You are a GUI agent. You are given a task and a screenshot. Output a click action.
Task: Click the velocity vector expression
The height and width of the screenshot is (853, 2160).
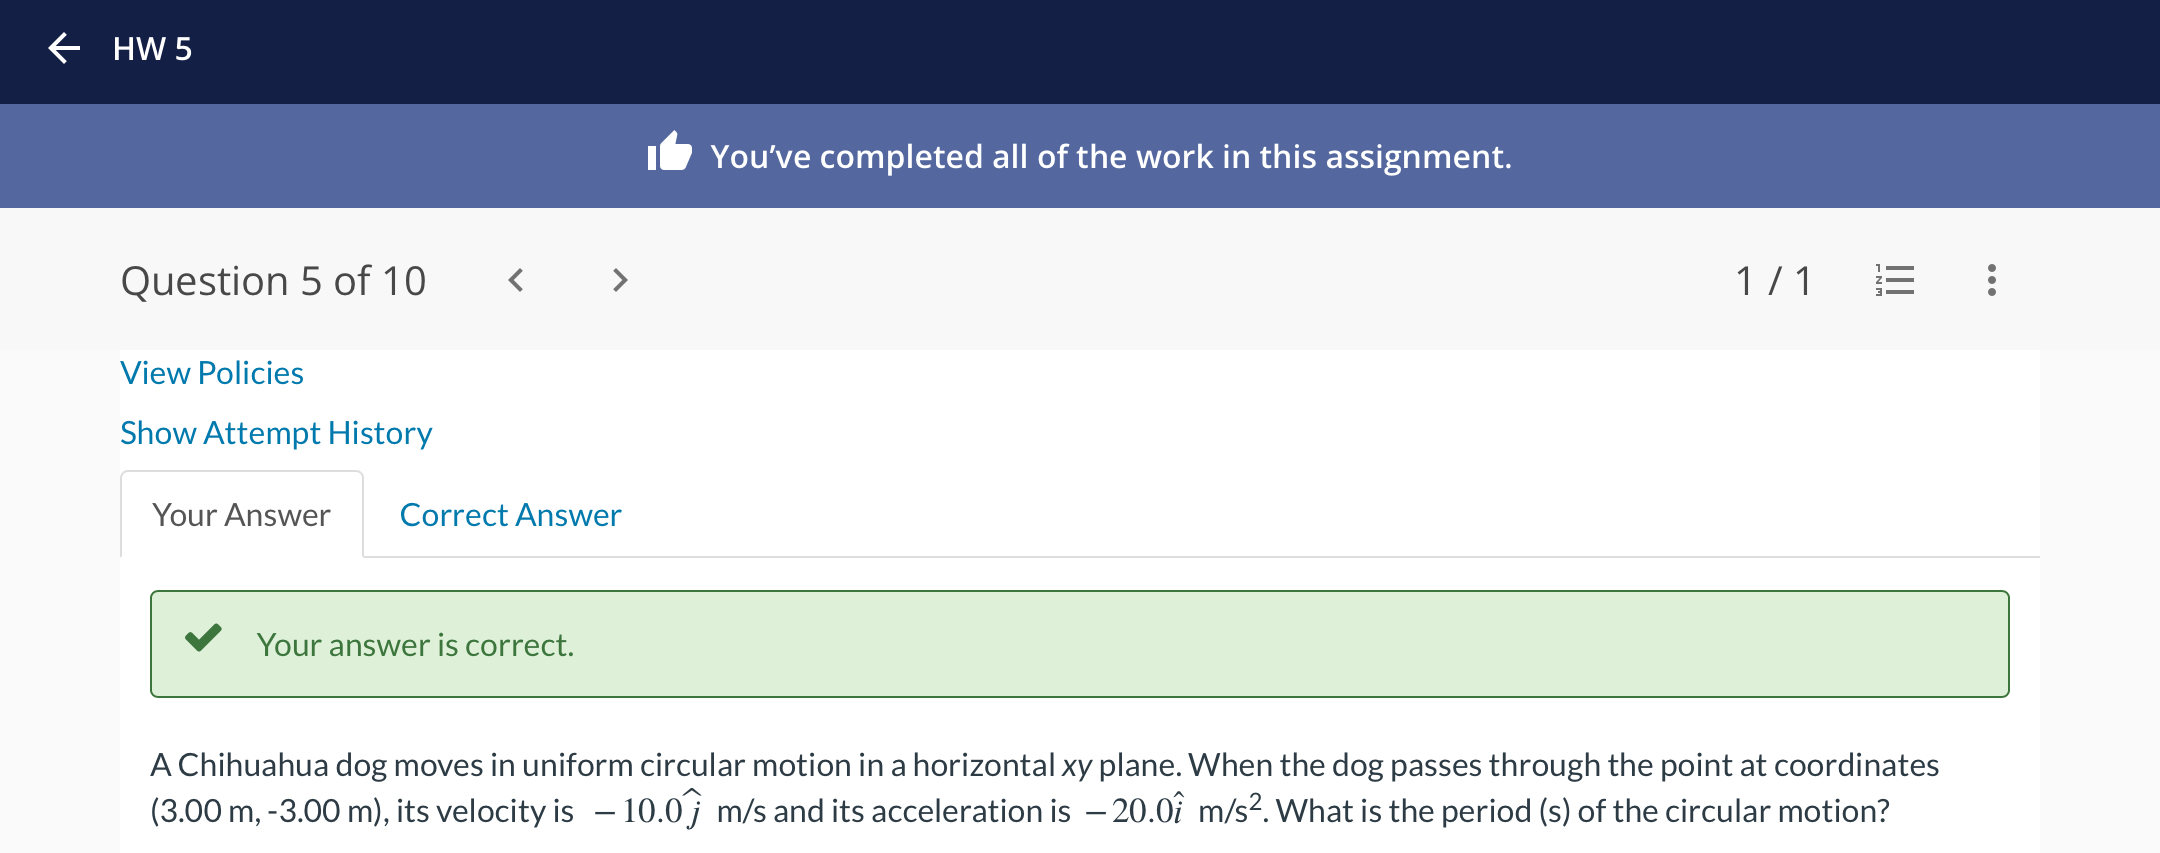pyautogui.click(x=648, y=808)
